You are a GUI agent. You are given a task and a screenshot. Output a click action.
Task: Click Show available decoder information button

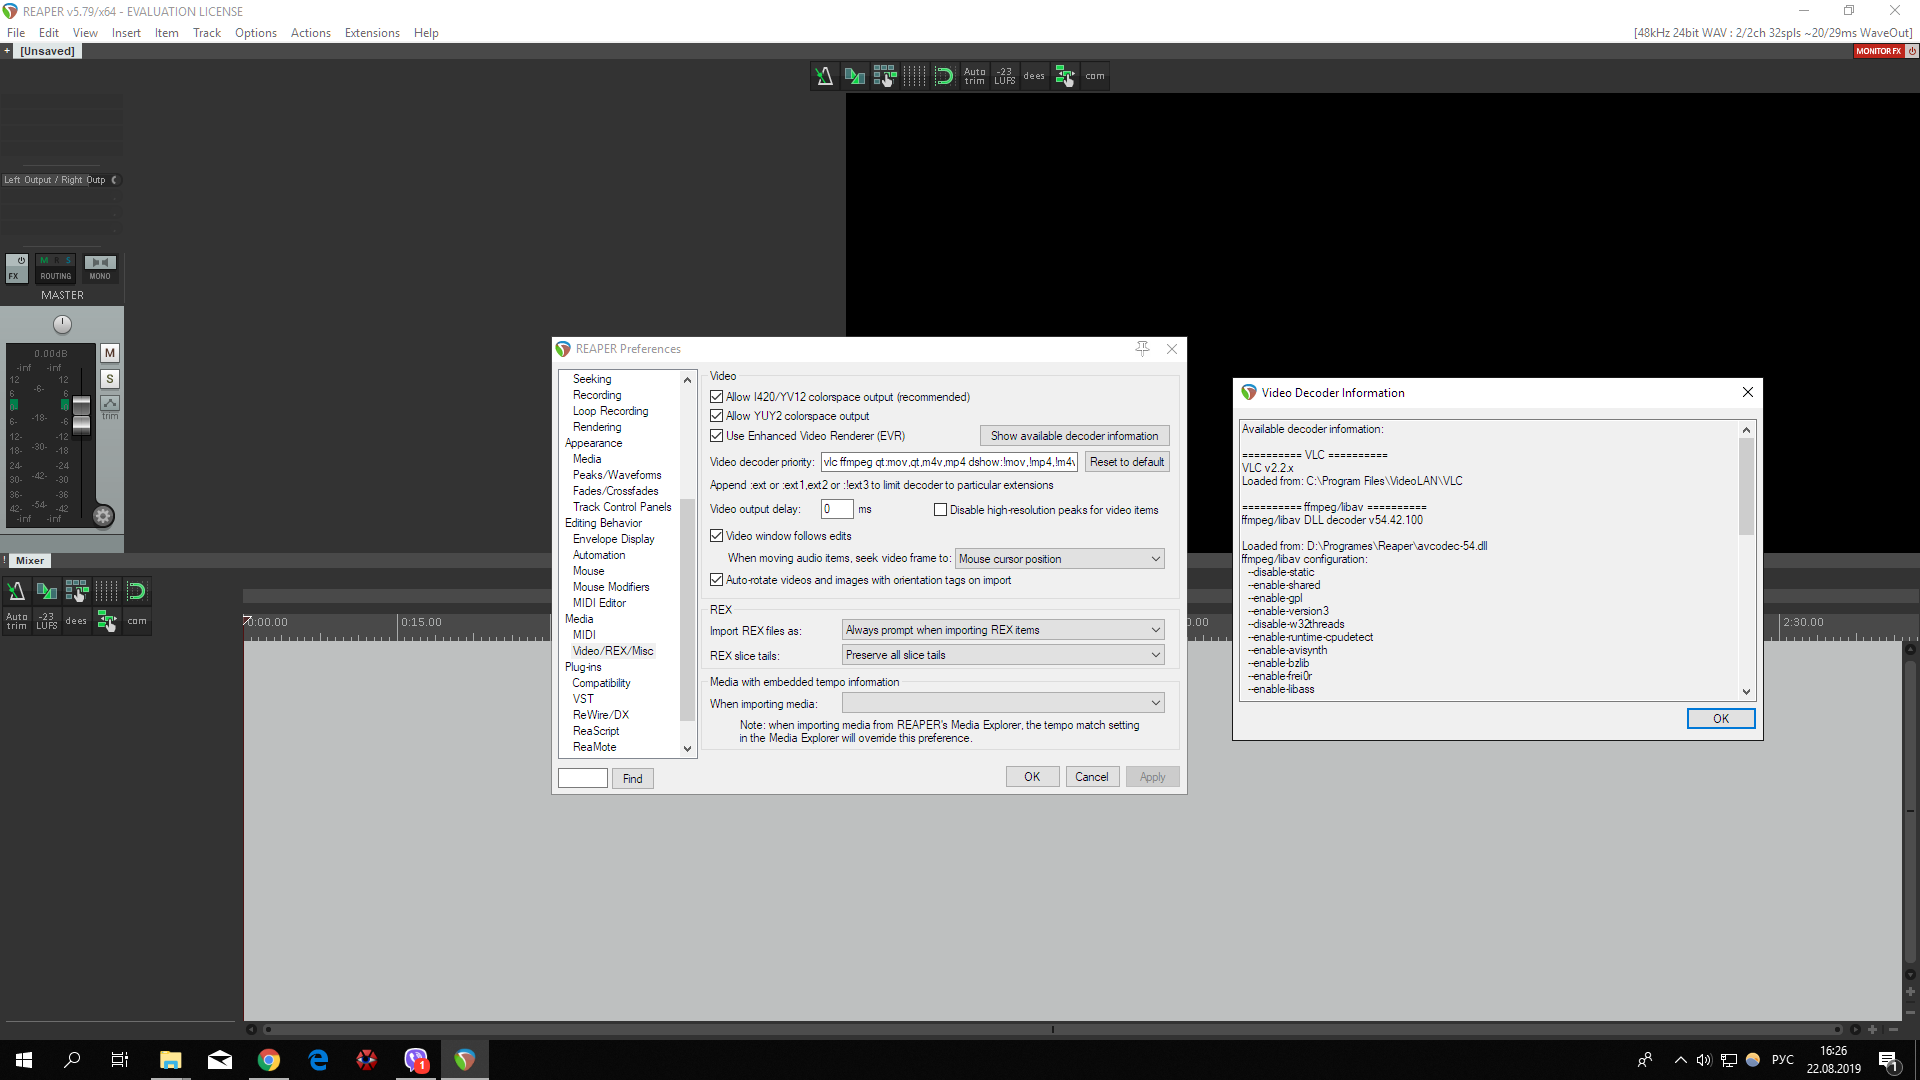click(x=1074, y=436)
